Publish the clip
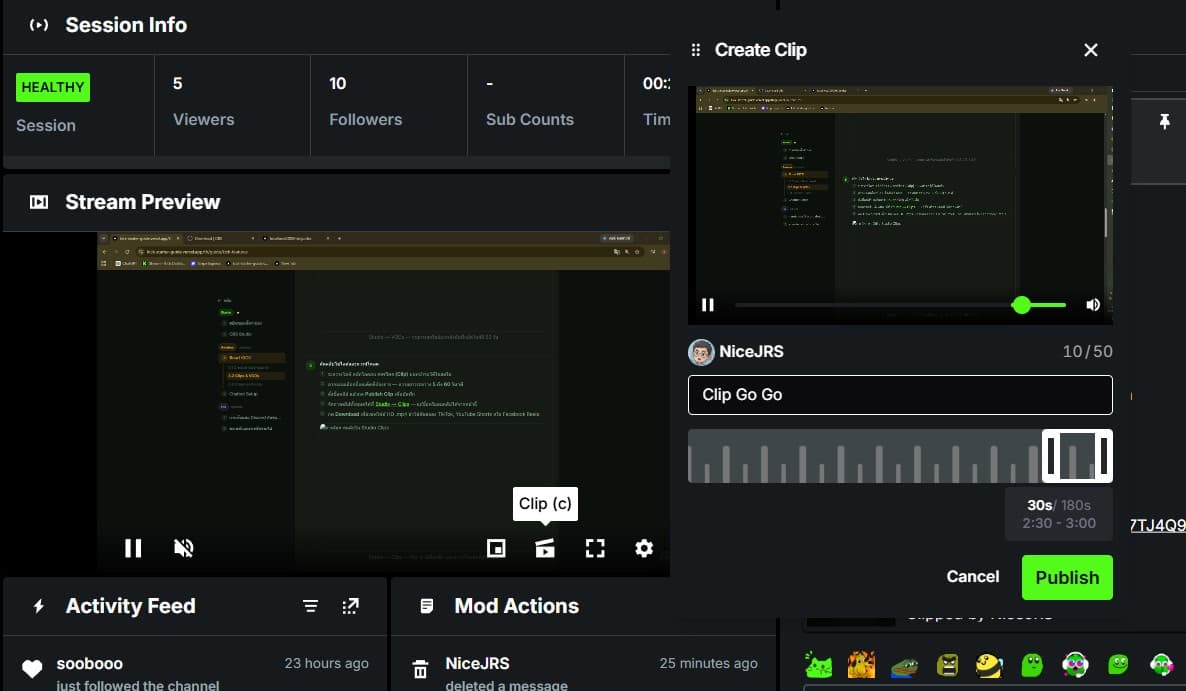The height and width of the screenshot is (691, 1186). tap(1067, 578)
